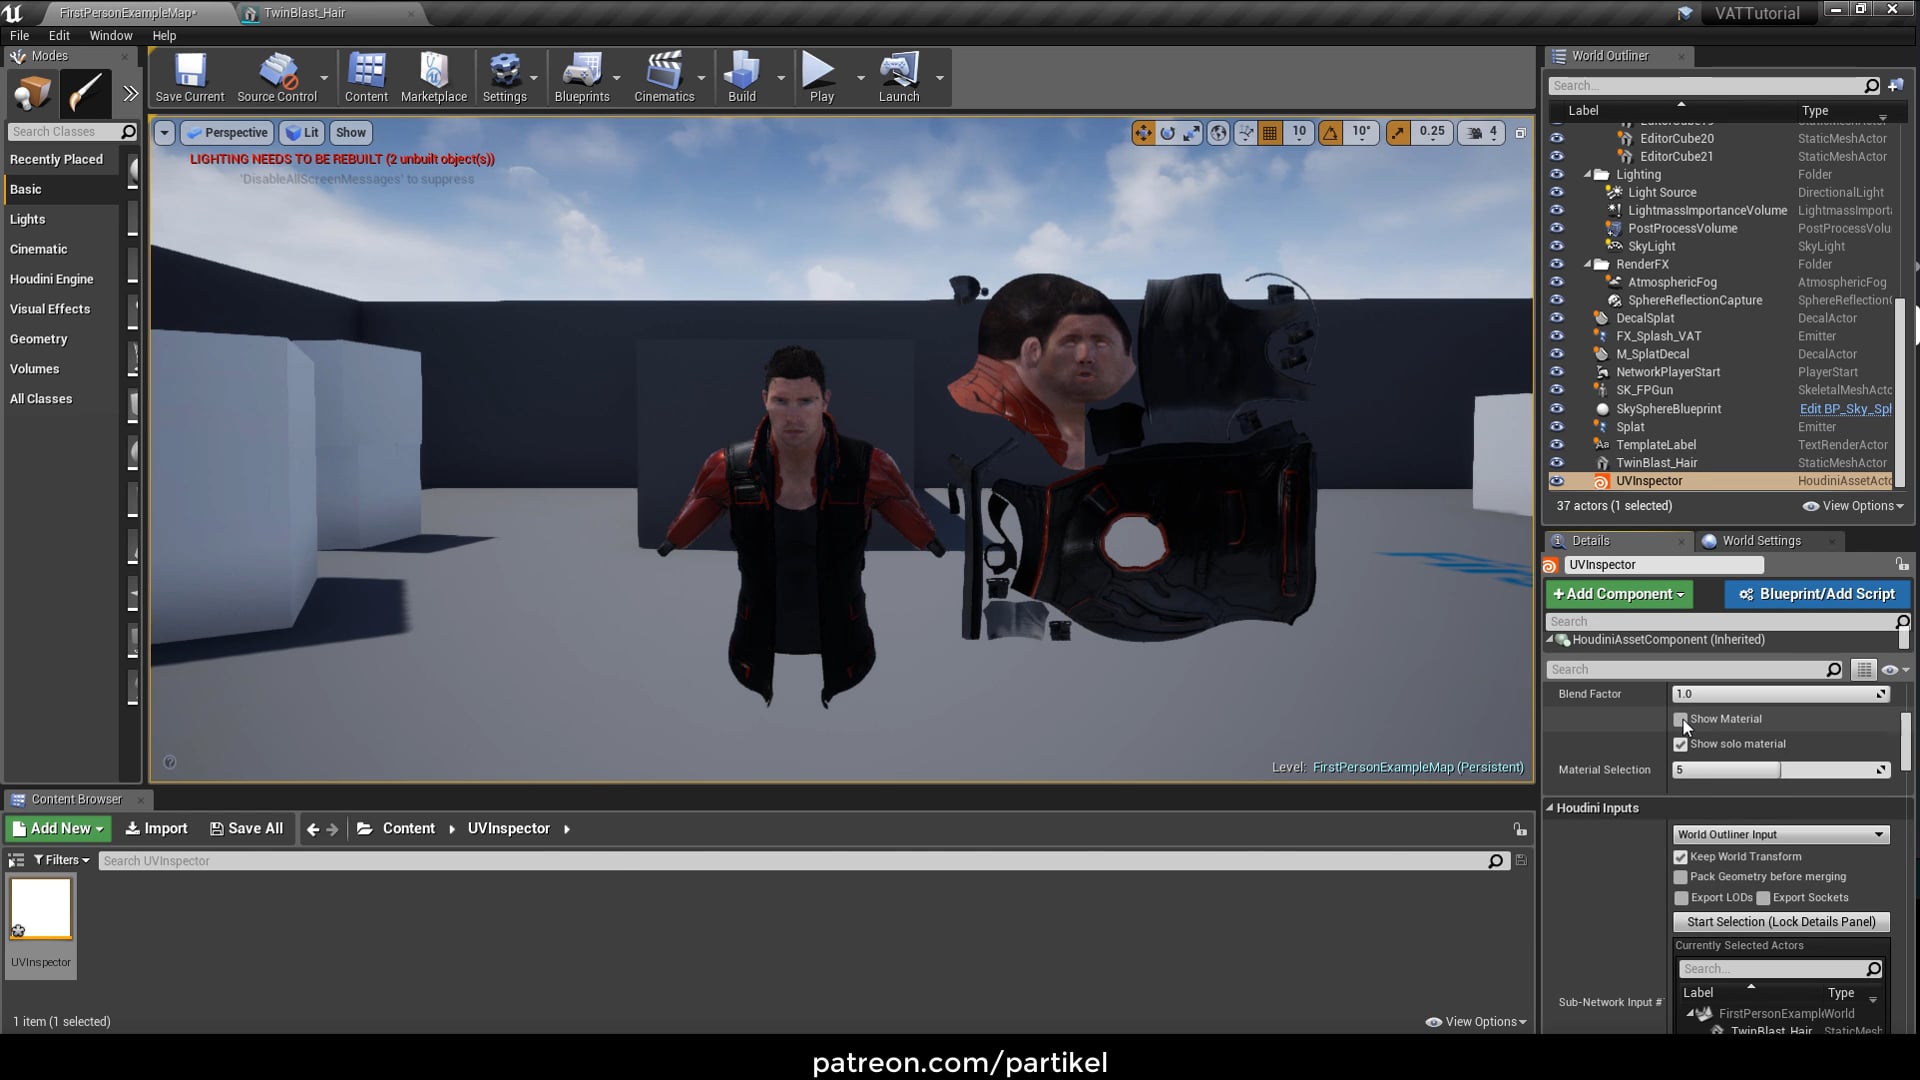Image resolution: width=1920 pixels, height=1080 pixels.
Task: Switch to the World Settings tab
Action: coord(1761,541)
